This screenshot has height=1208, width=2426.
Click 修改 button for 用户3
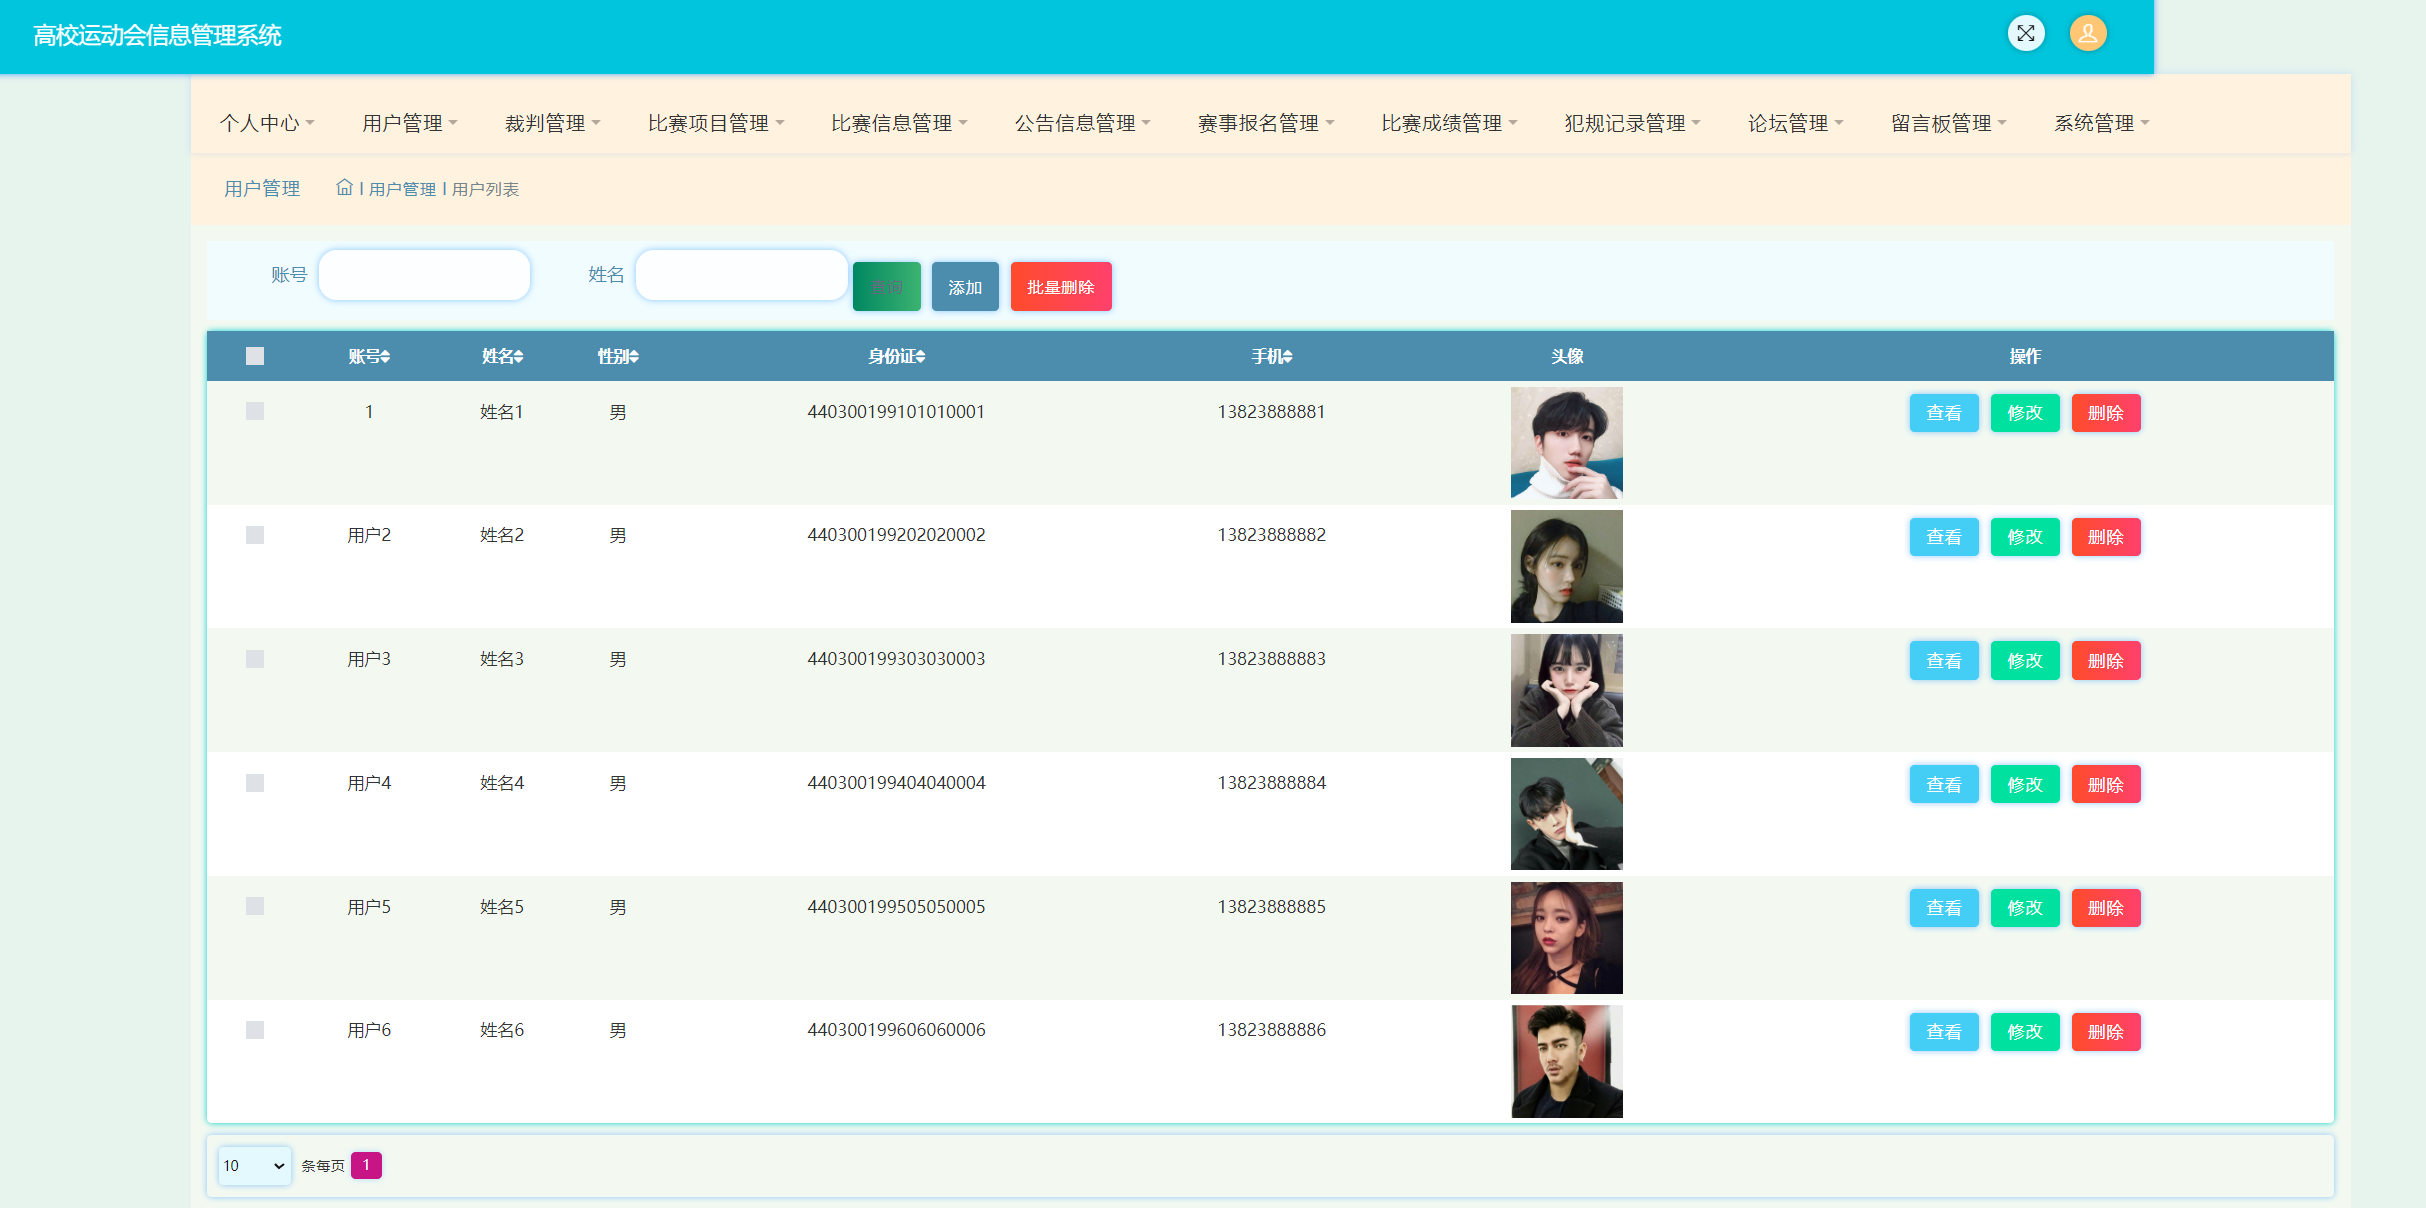(2024, 661)
